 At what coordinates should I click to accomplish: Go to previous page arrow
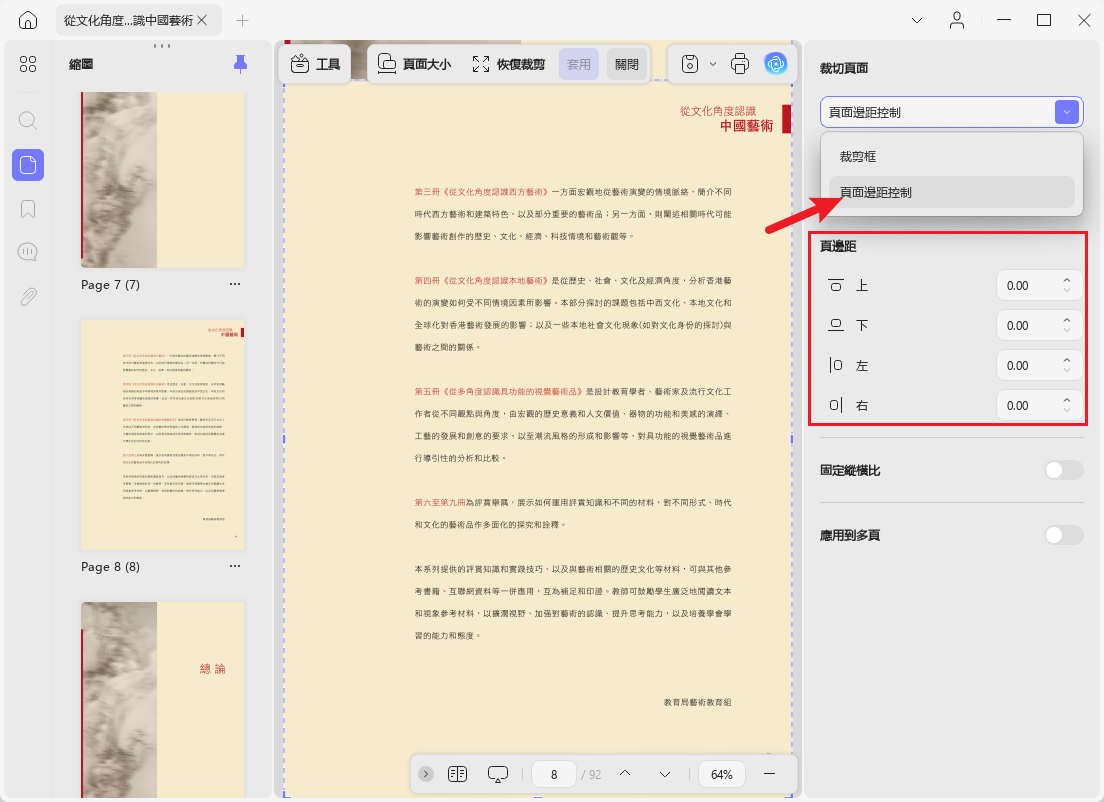click(x=625, y=774)
